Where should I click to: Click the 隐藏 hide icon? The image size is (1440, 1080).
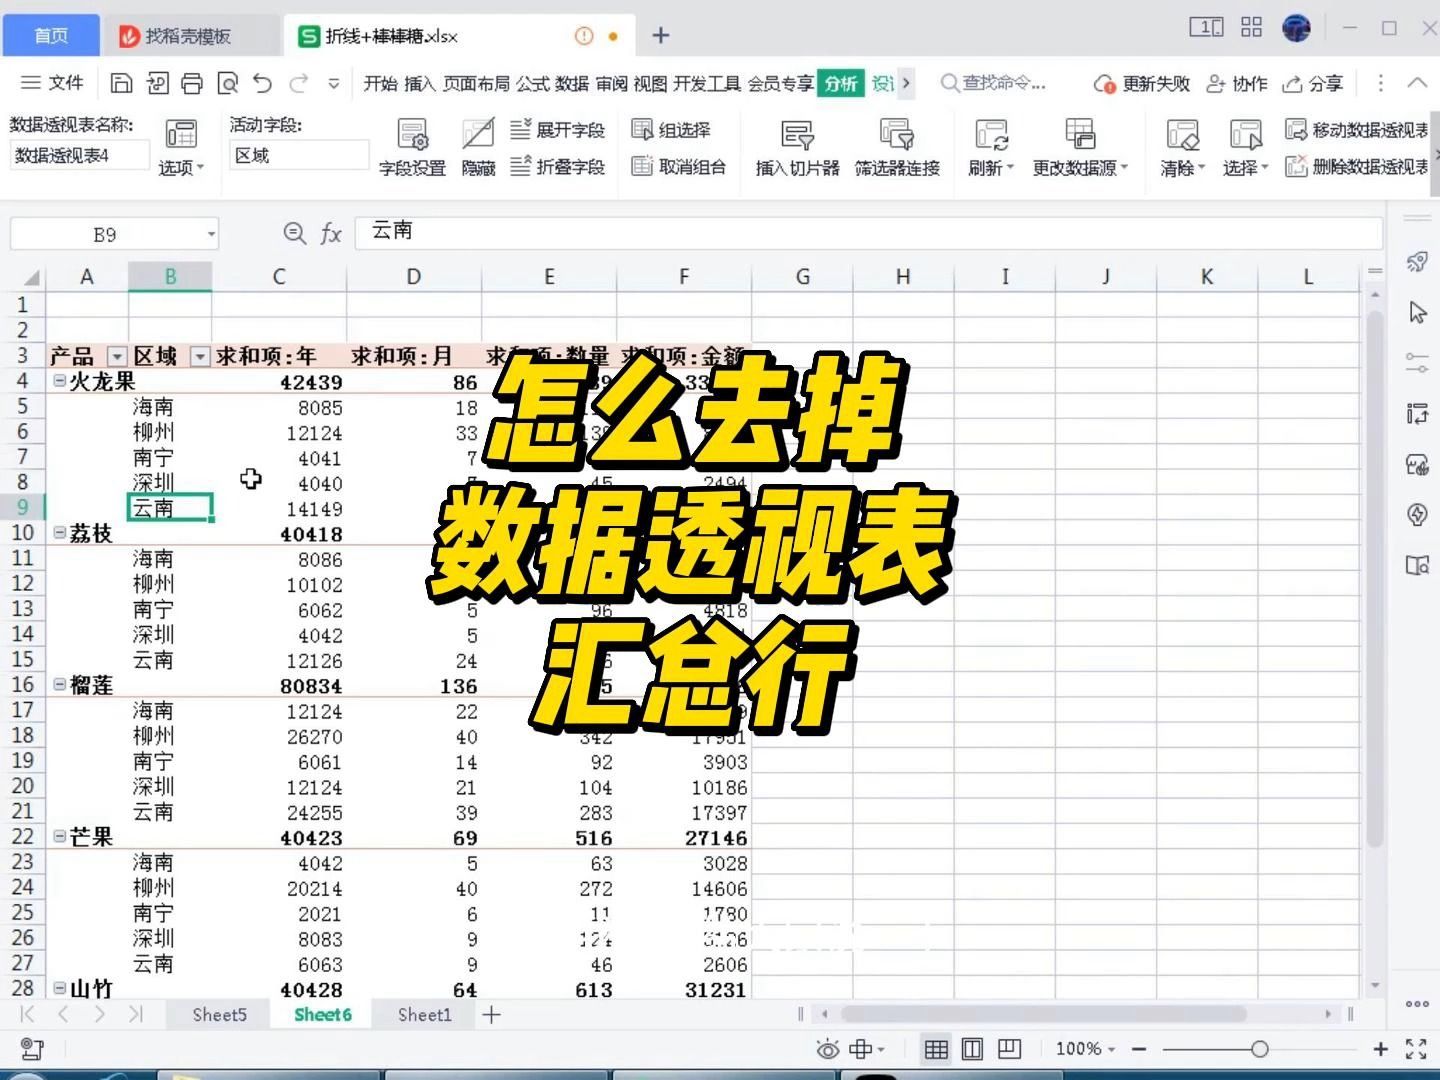pos(478,147)
